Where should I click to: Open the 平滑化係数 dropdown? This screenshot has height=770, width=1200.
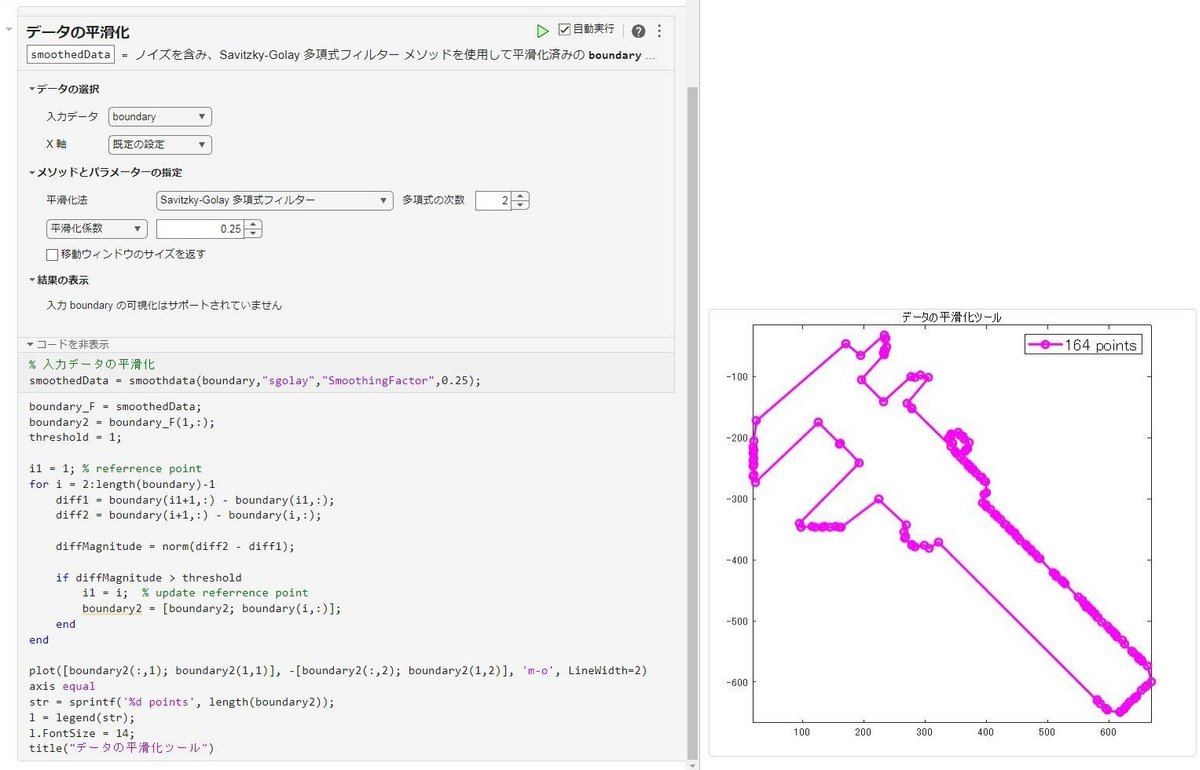coord(96,229)
